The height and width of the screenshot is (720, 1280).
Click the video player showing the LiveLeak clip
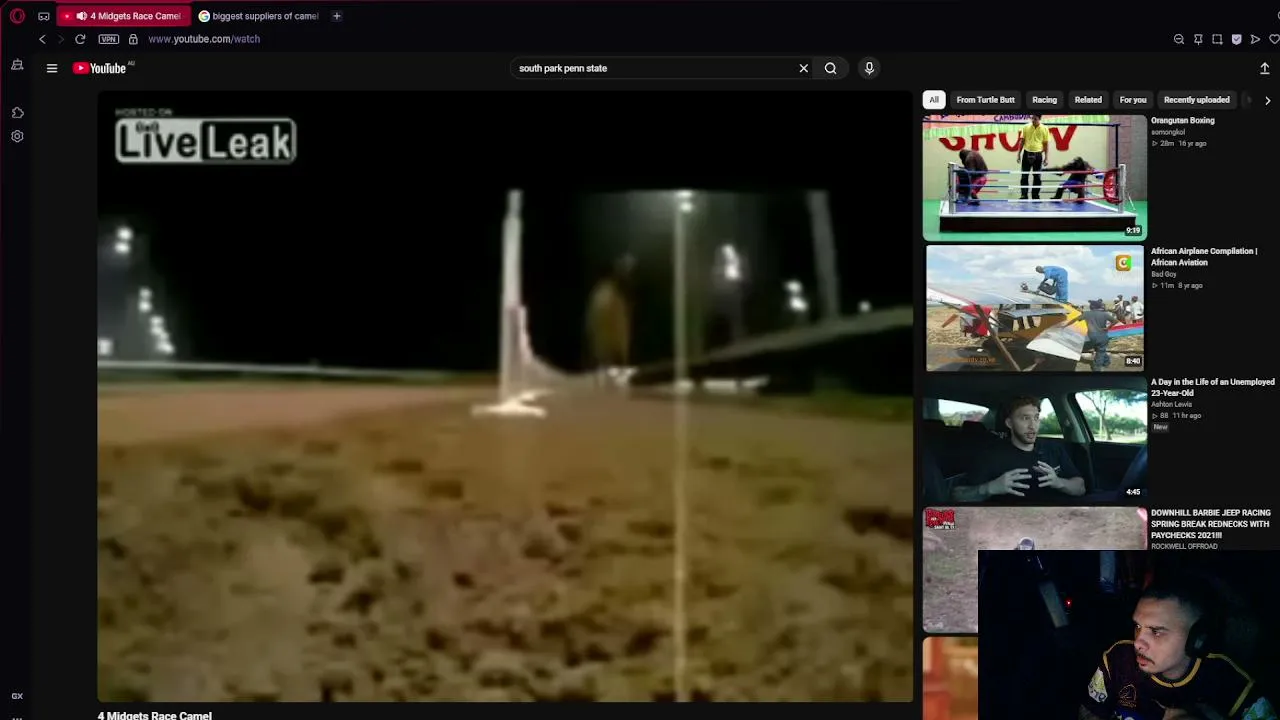pyautogui.click(x=505, y=397)
